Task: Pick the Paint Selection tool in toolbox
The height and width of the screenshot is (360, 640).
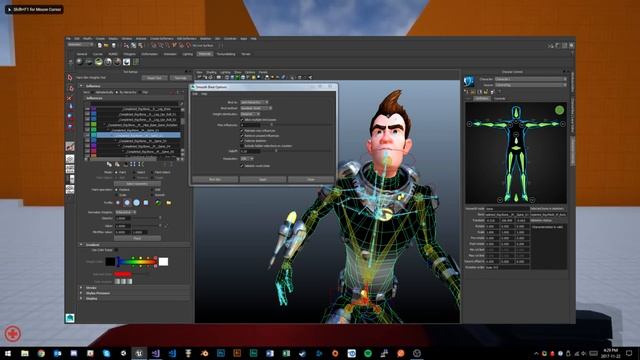Action: [x=70, y=98]
